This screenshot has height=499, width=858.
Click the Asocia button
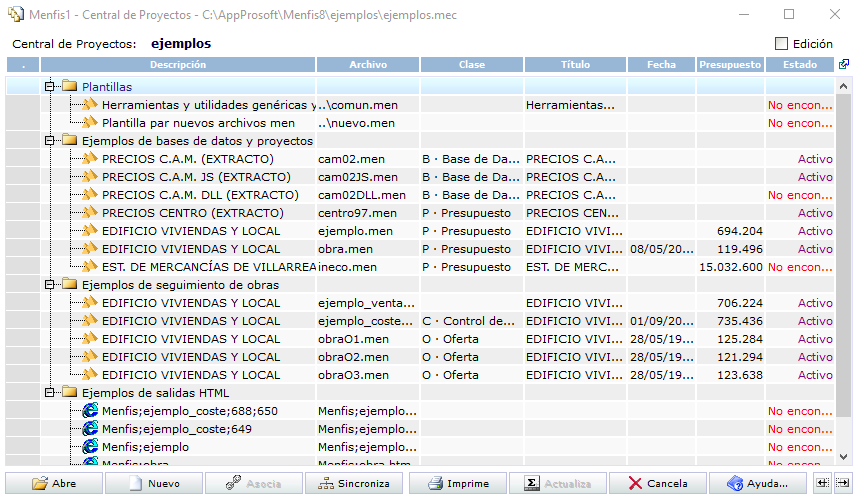[254, 483]
